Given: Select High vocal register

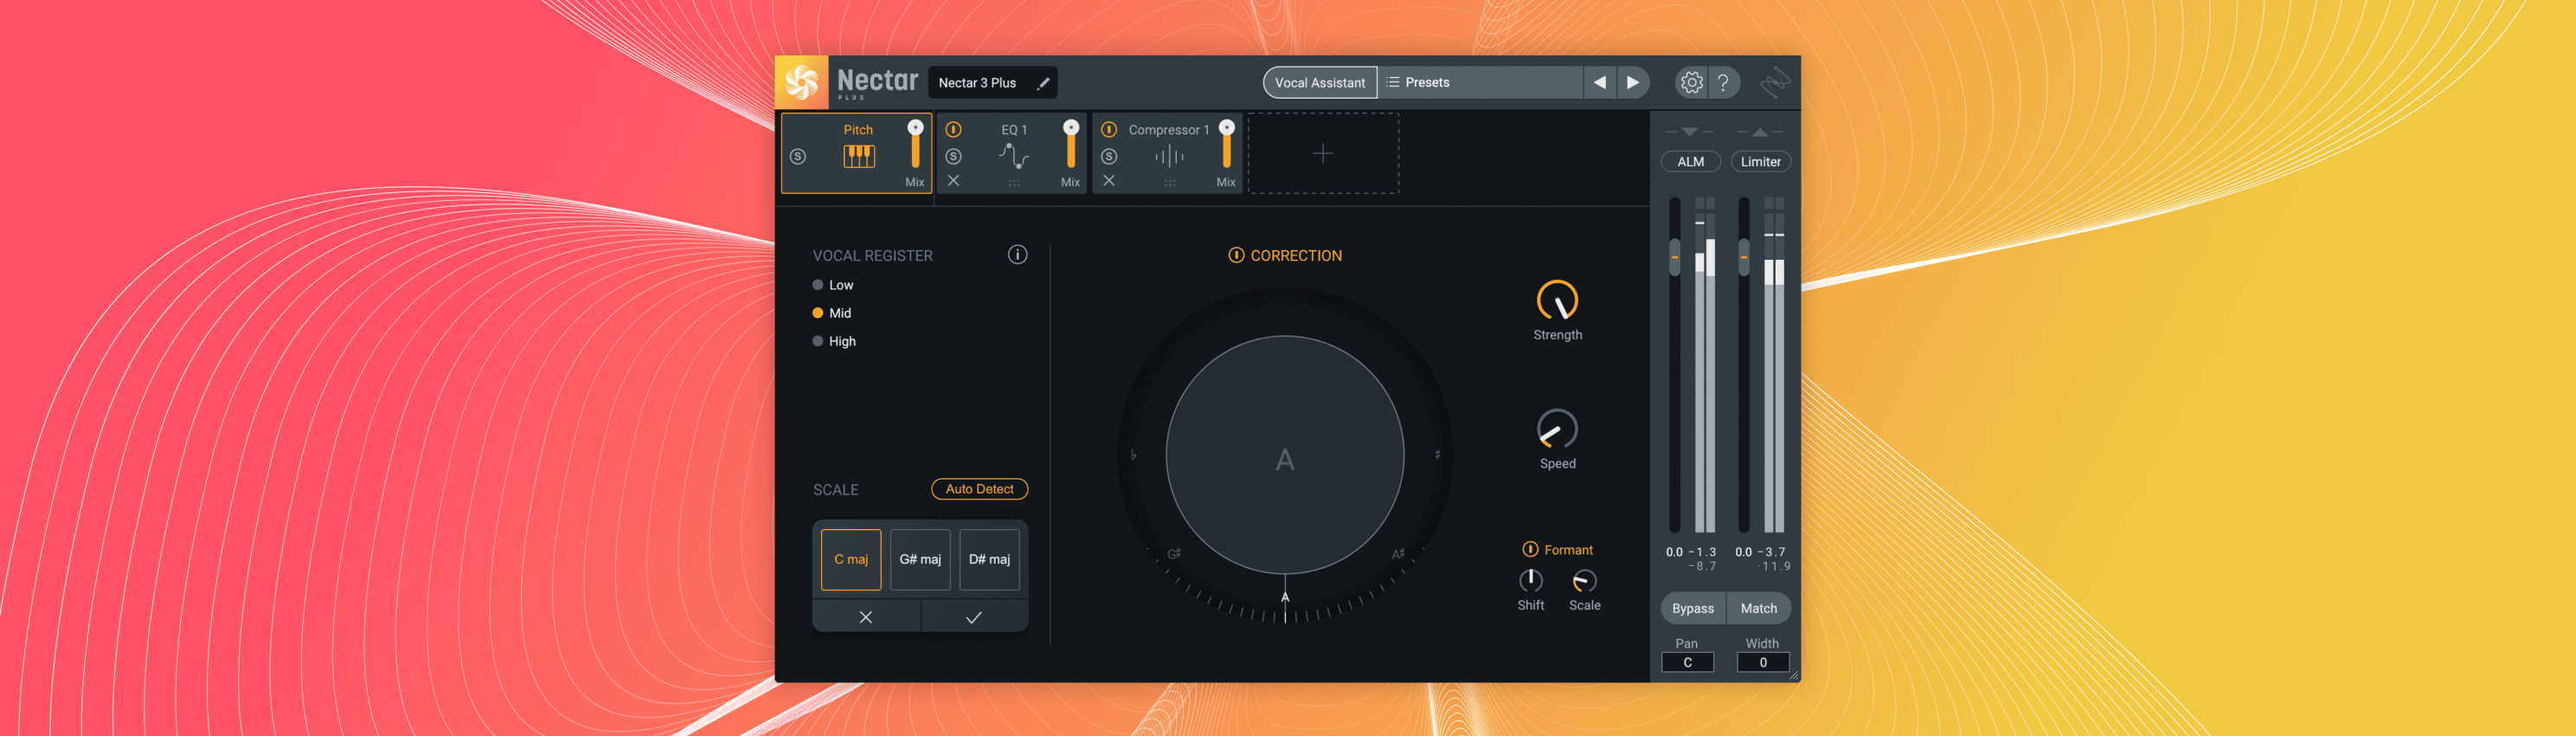Looking at the screenshot, I should tap(834, 341).
